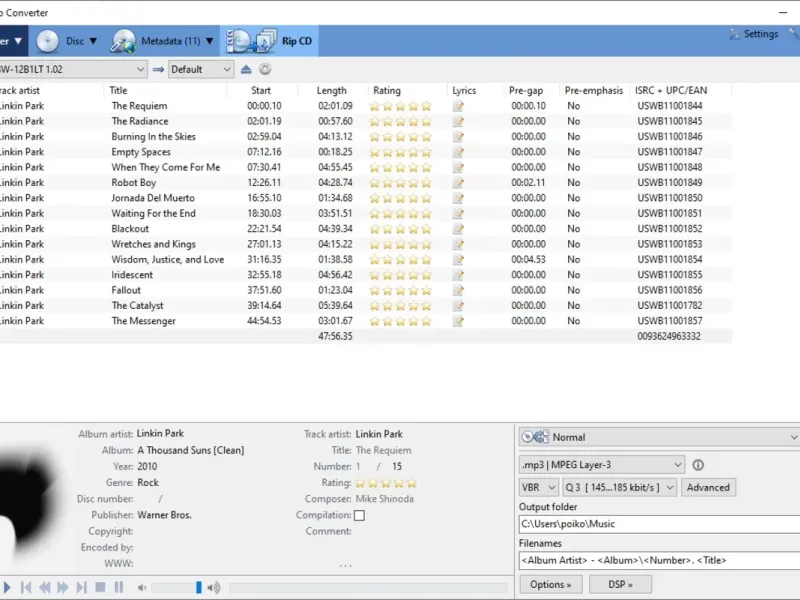Fast forward the current track

63,588
